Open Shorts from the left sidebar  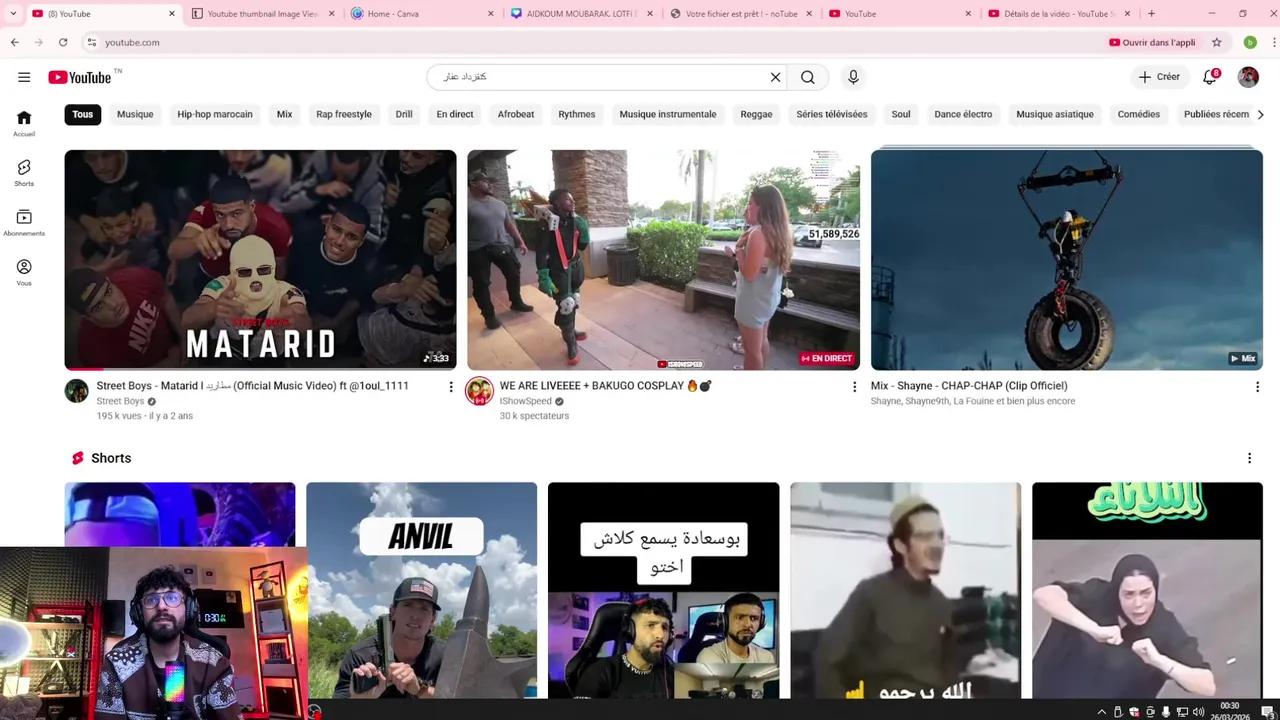tap(24, 173)
